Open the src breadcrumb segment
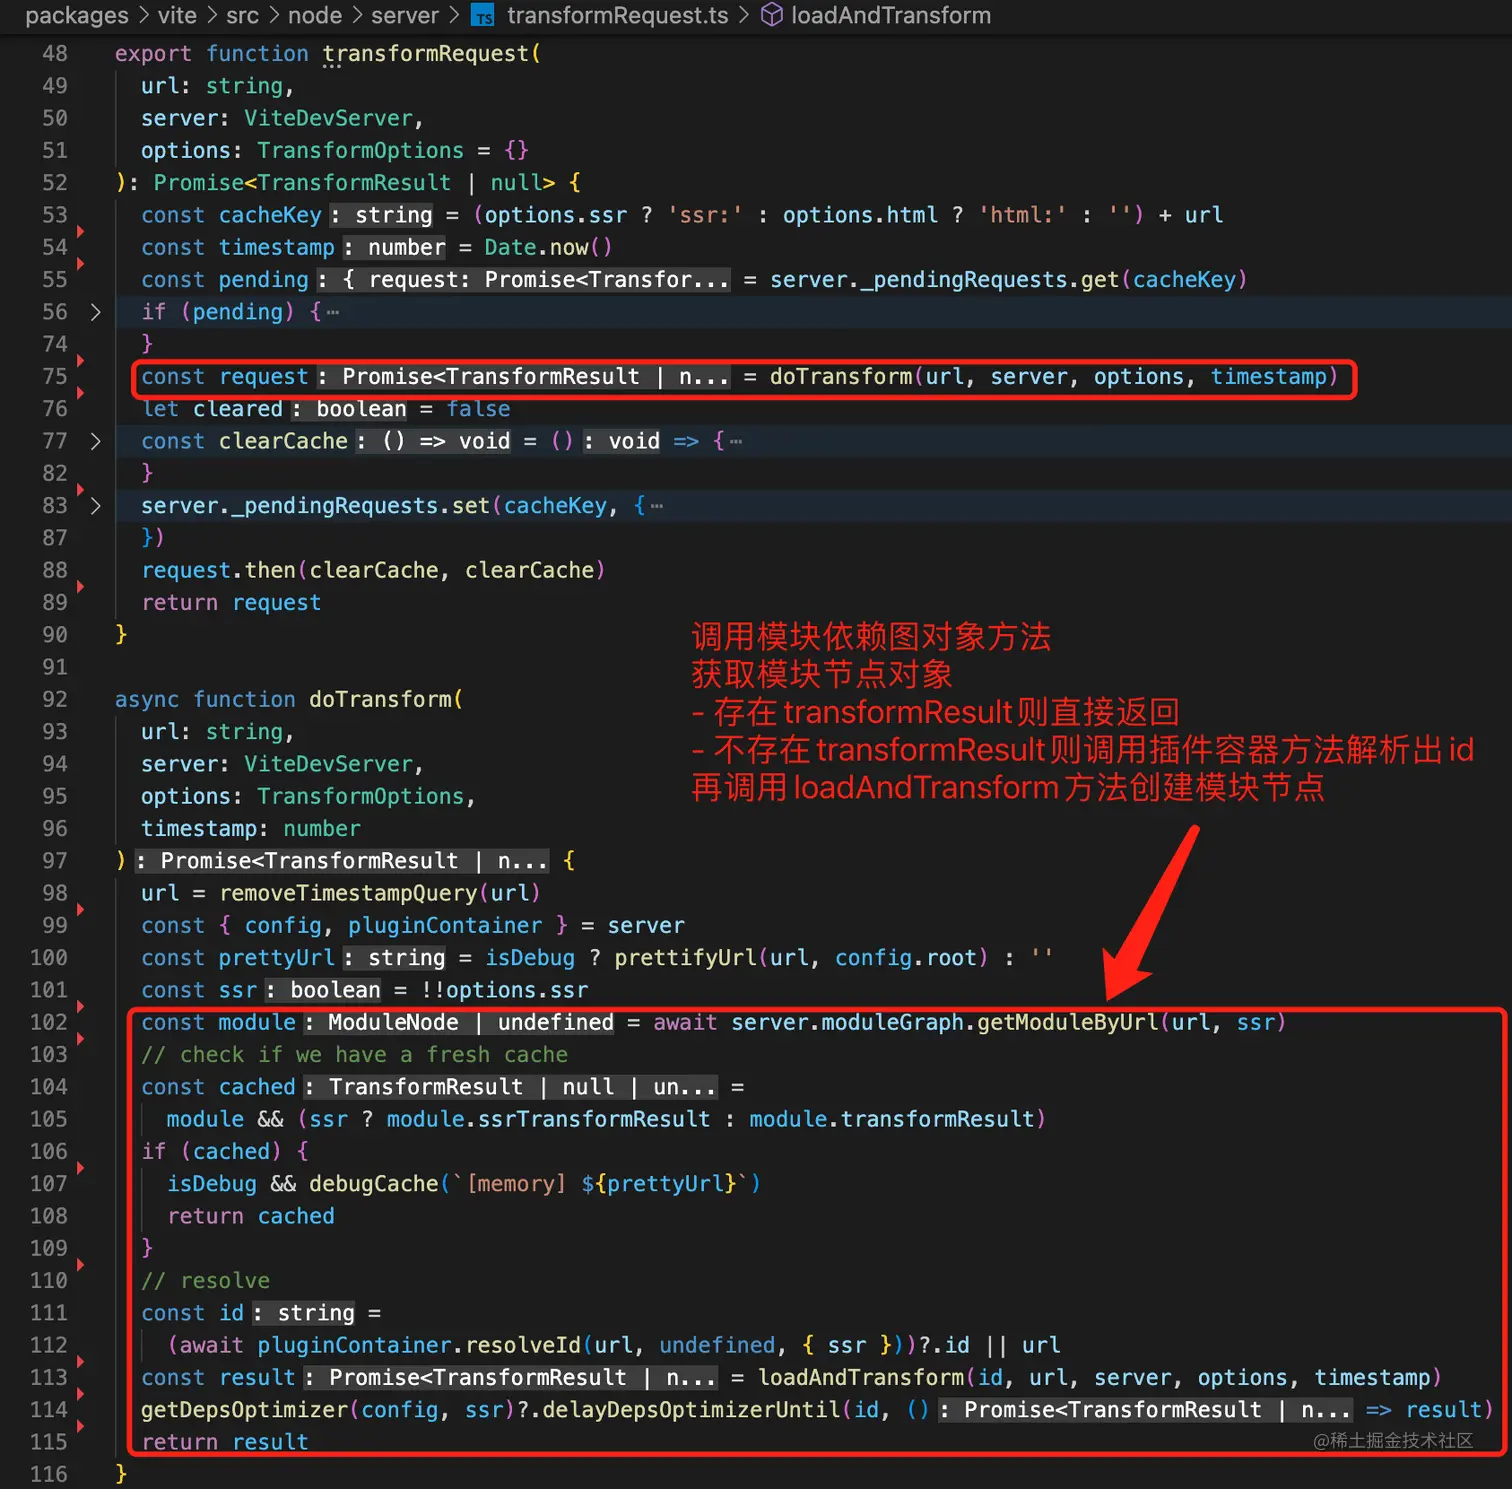This screenshot has width=1512, height=1489. tap(243, 15)
